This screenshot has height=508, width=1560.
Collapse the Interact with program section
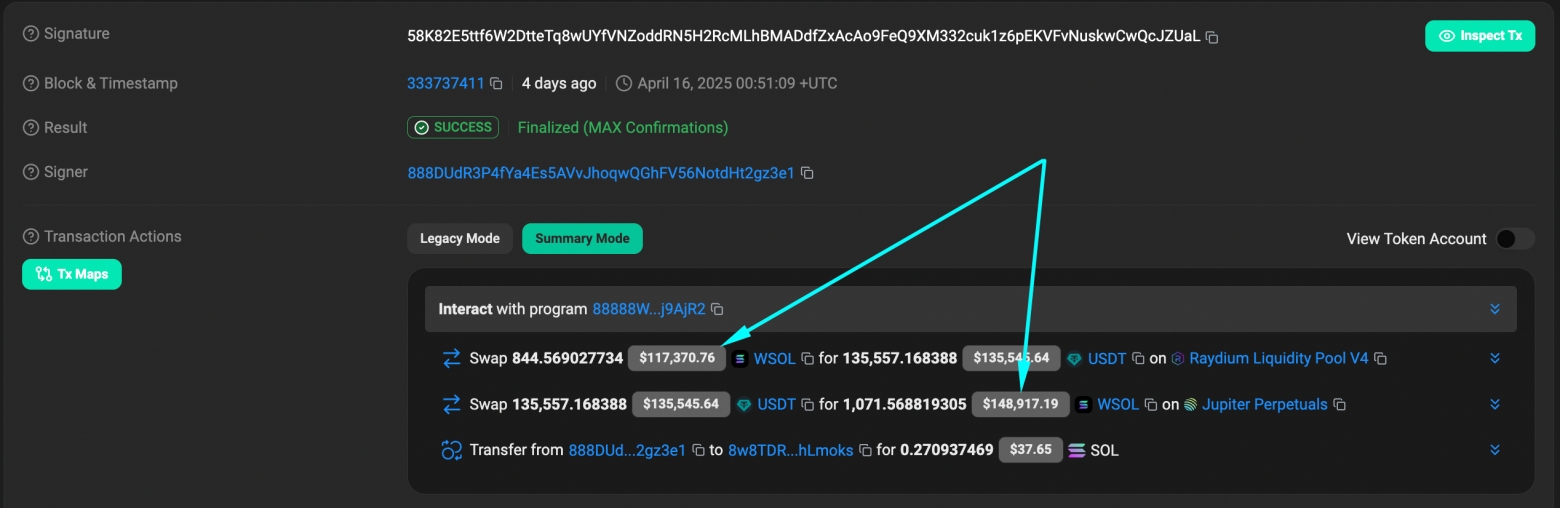1495,309
